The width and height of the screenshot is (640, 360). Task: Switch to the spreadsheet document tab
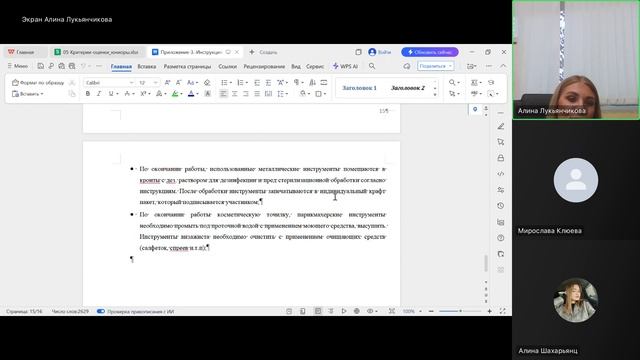click(97, 52)
